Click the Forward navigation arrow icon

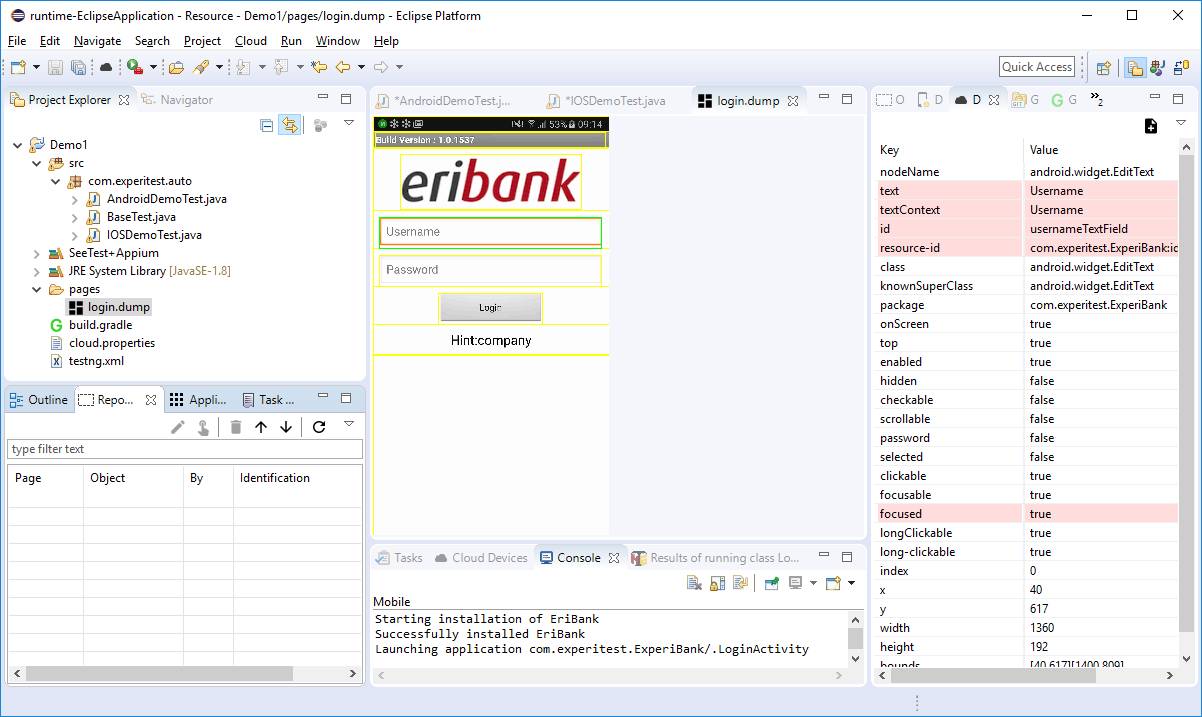pyautogui.click(x=381, y=67)
